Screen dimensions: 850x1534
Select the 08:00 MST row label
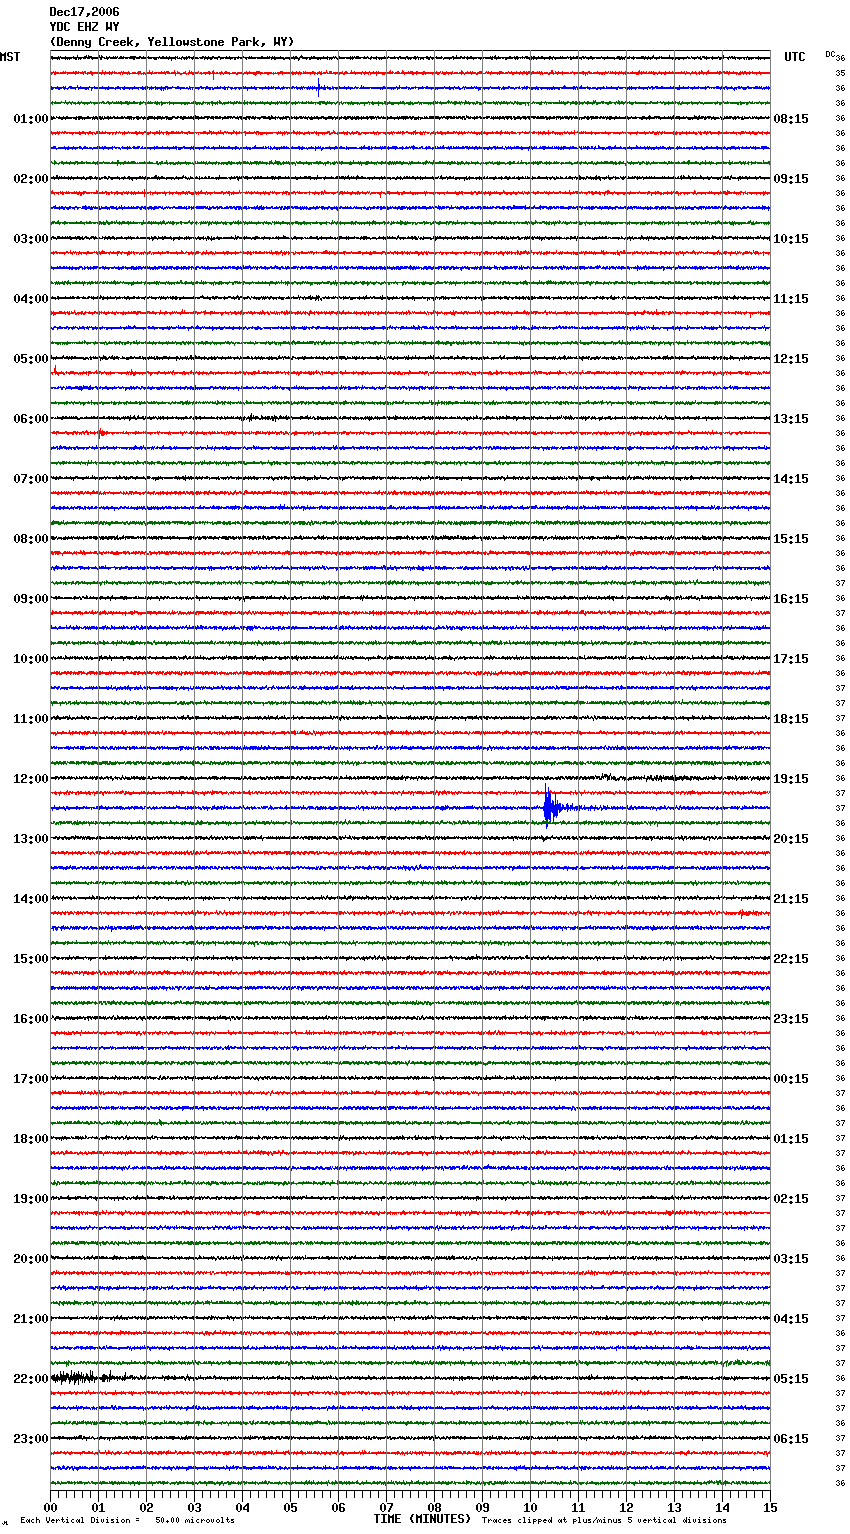30,539
